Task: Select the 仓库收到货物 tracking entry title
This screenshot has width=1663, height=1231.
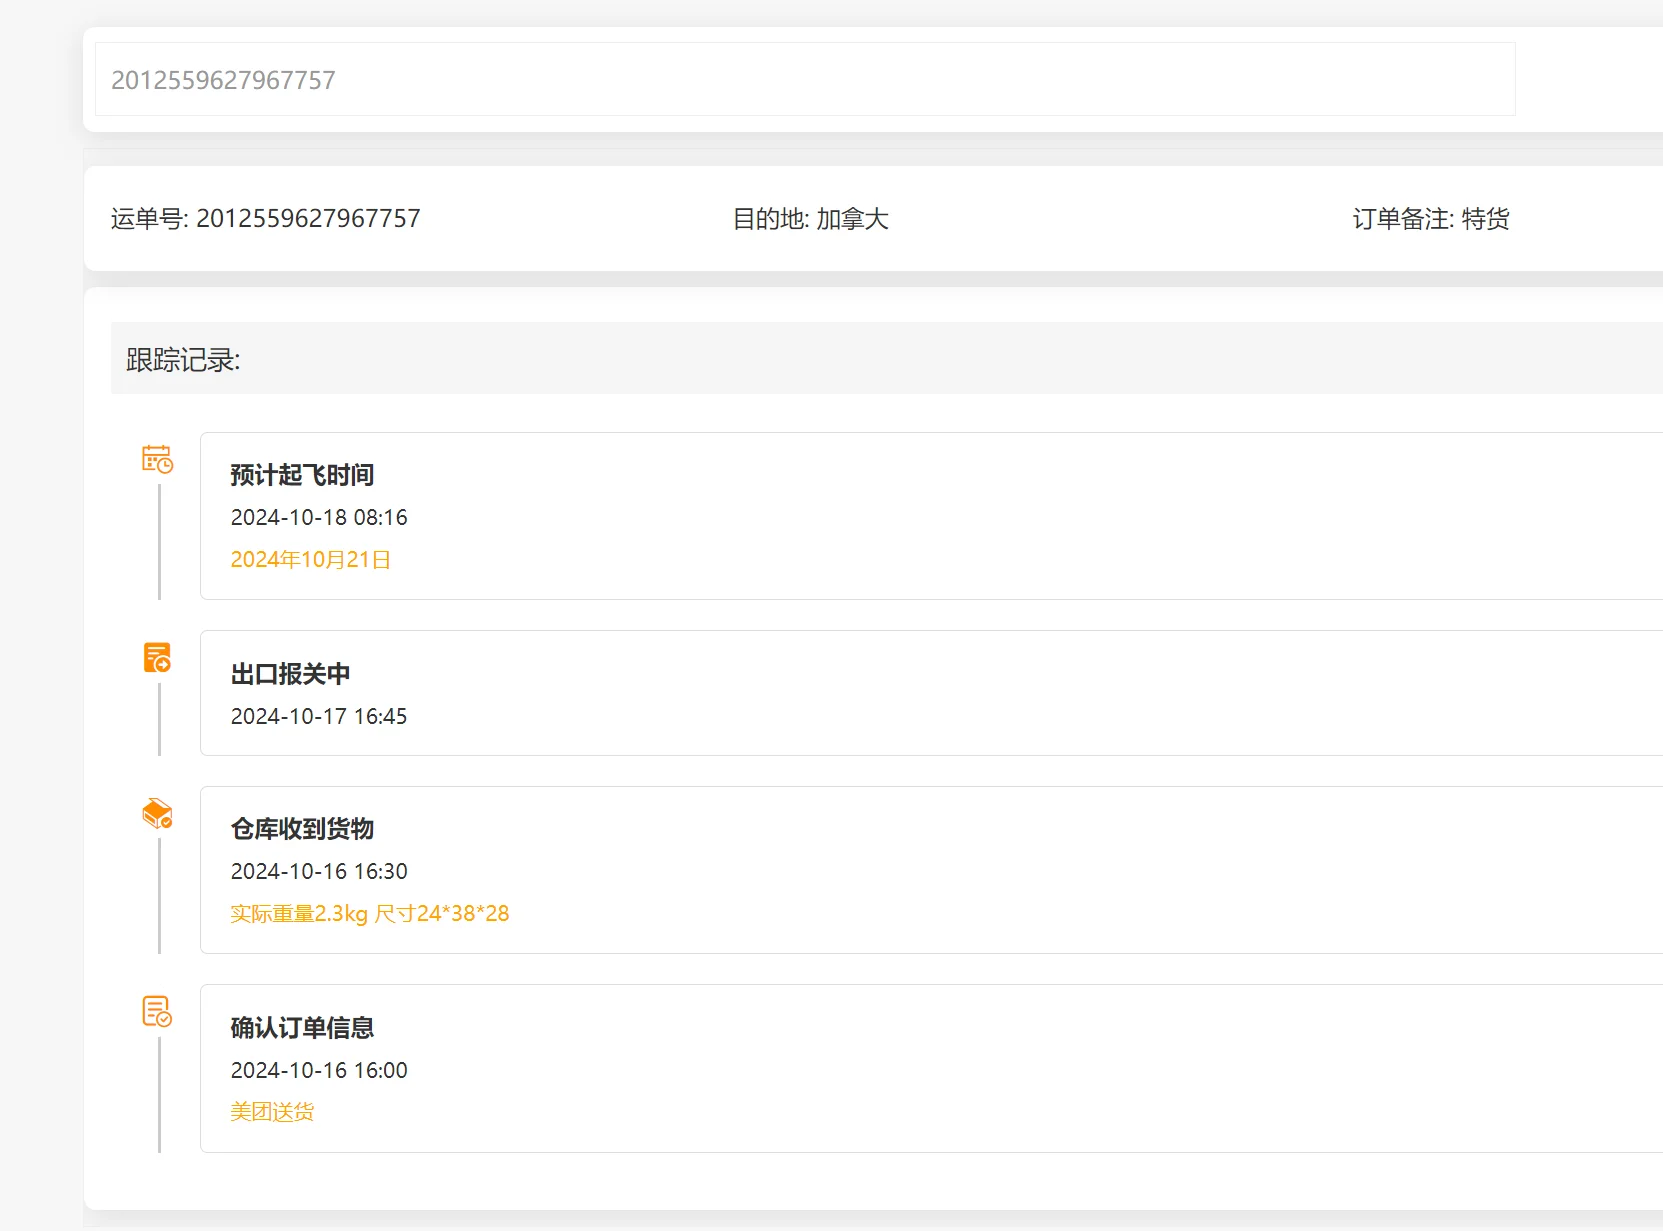Action: (302, 829)
